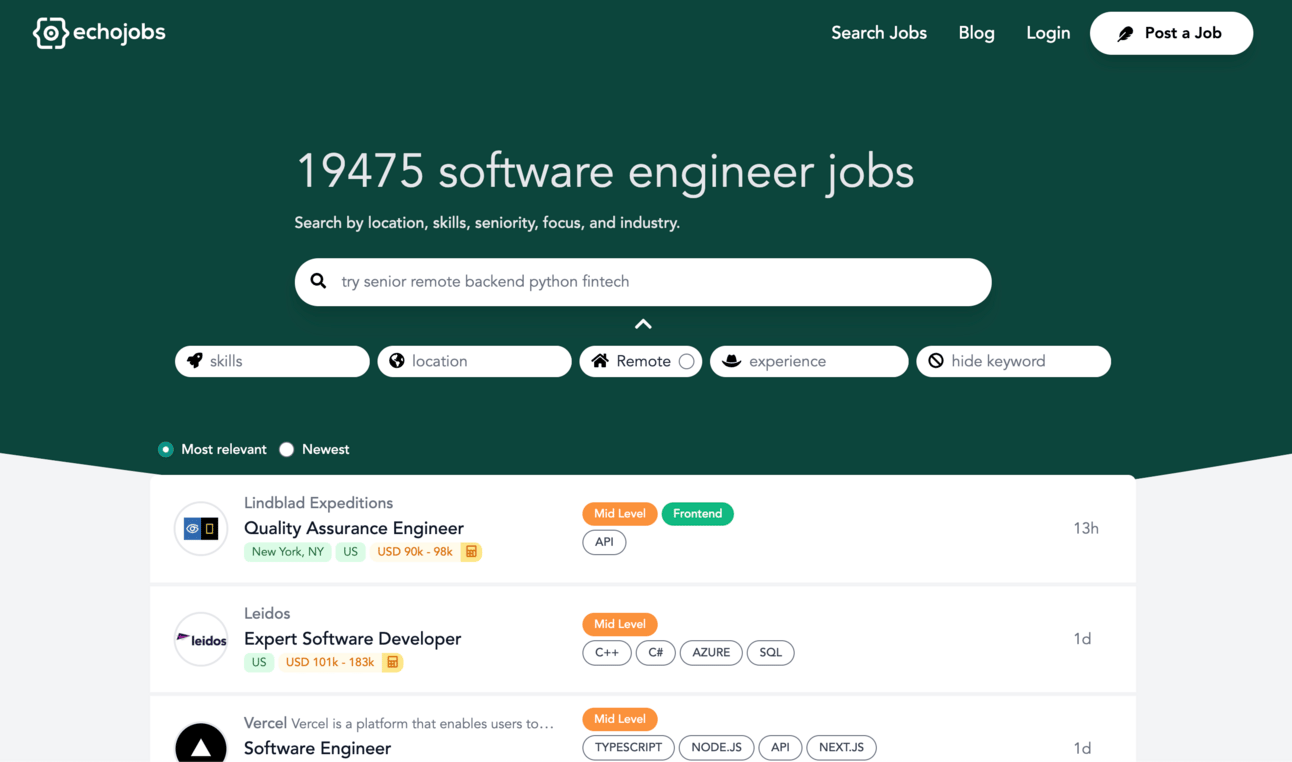
Task: Click the US tag on Lindblad job
Action: [x=350, y=552]
